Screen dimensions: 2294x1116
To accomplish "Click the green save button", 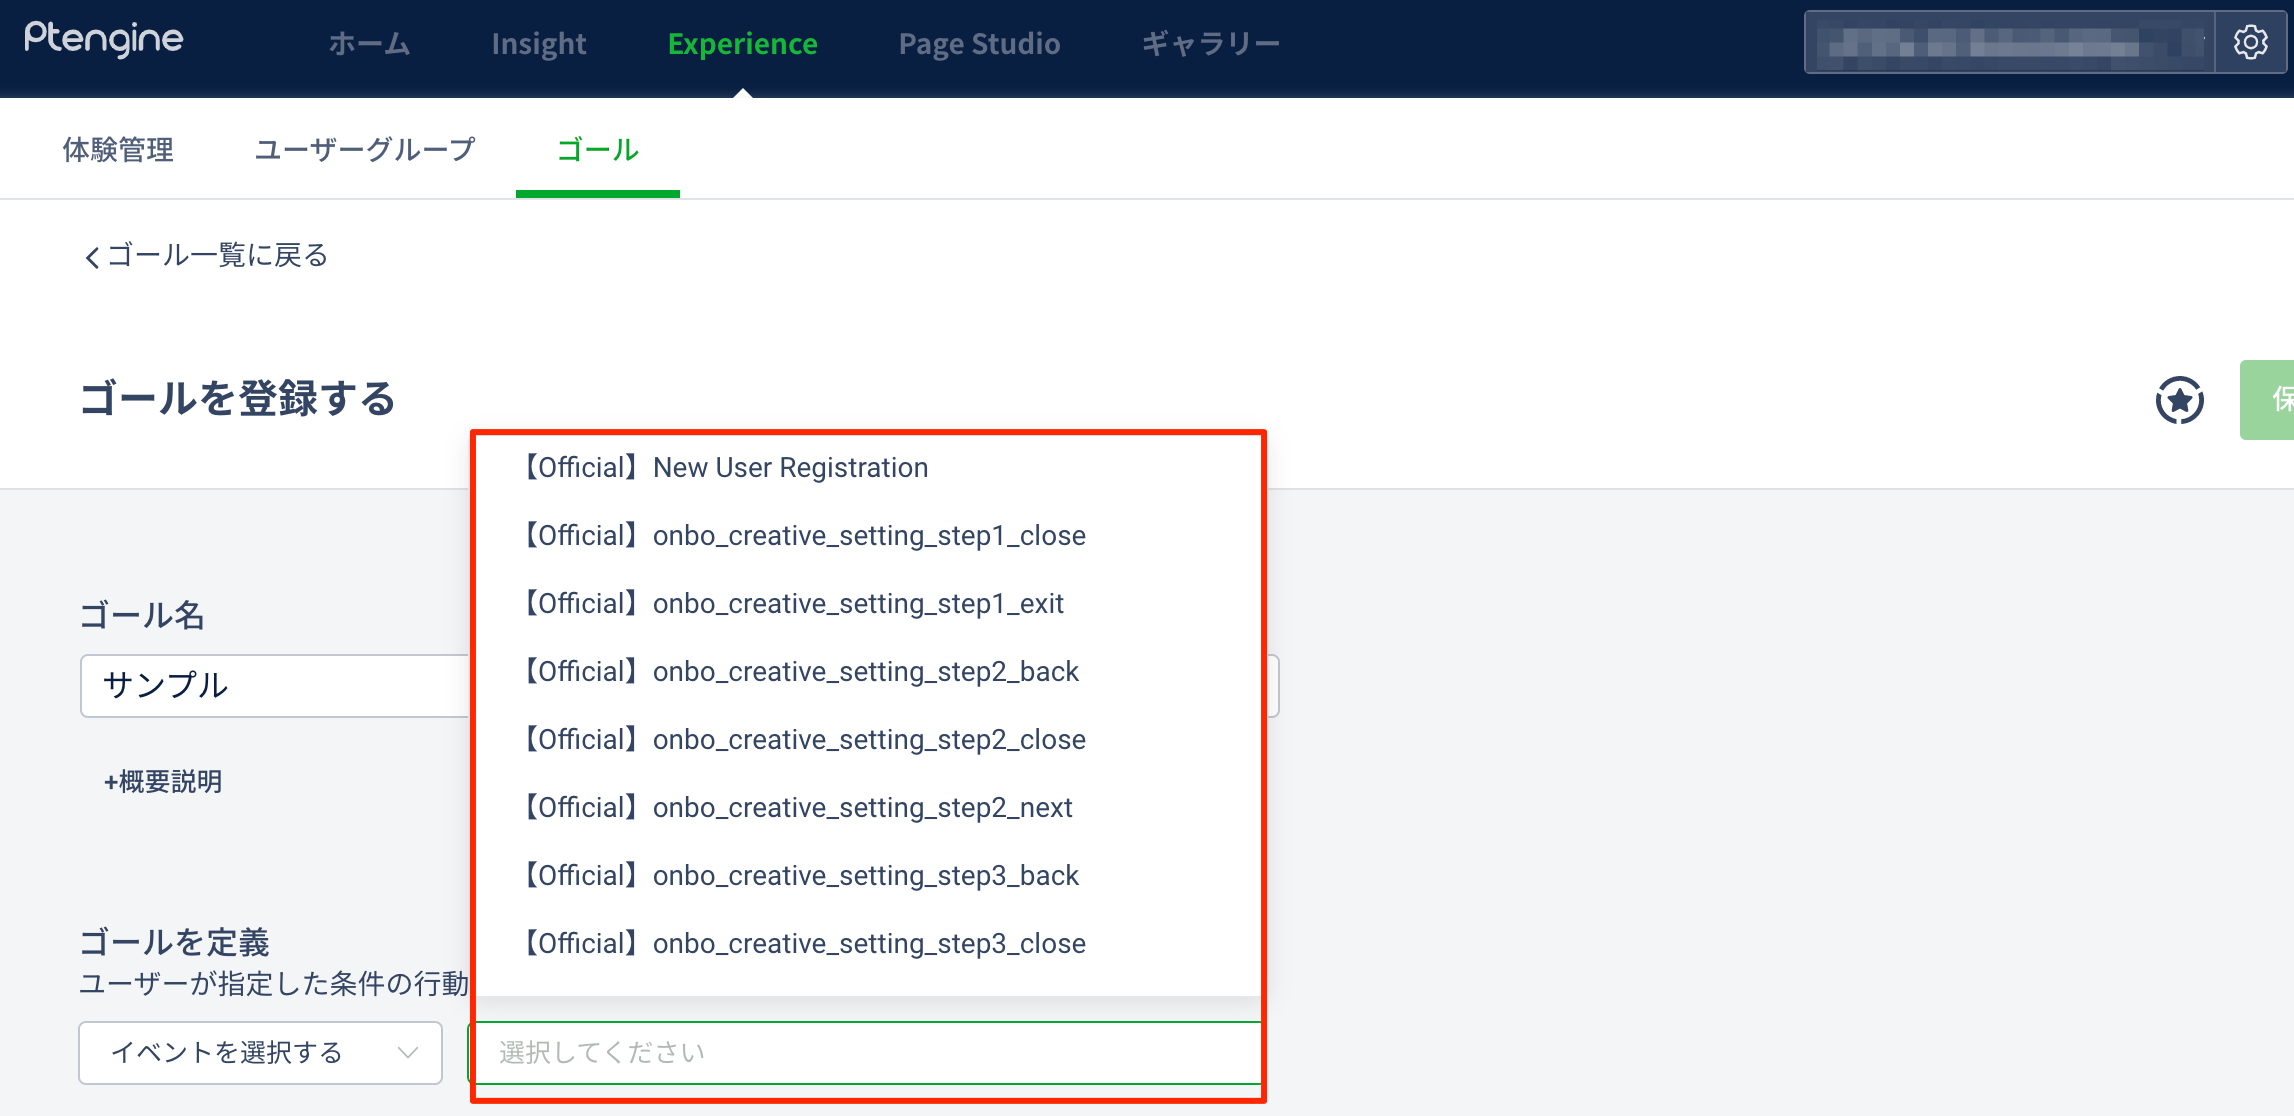I will pyautogui.click(x=2268, y=400).
